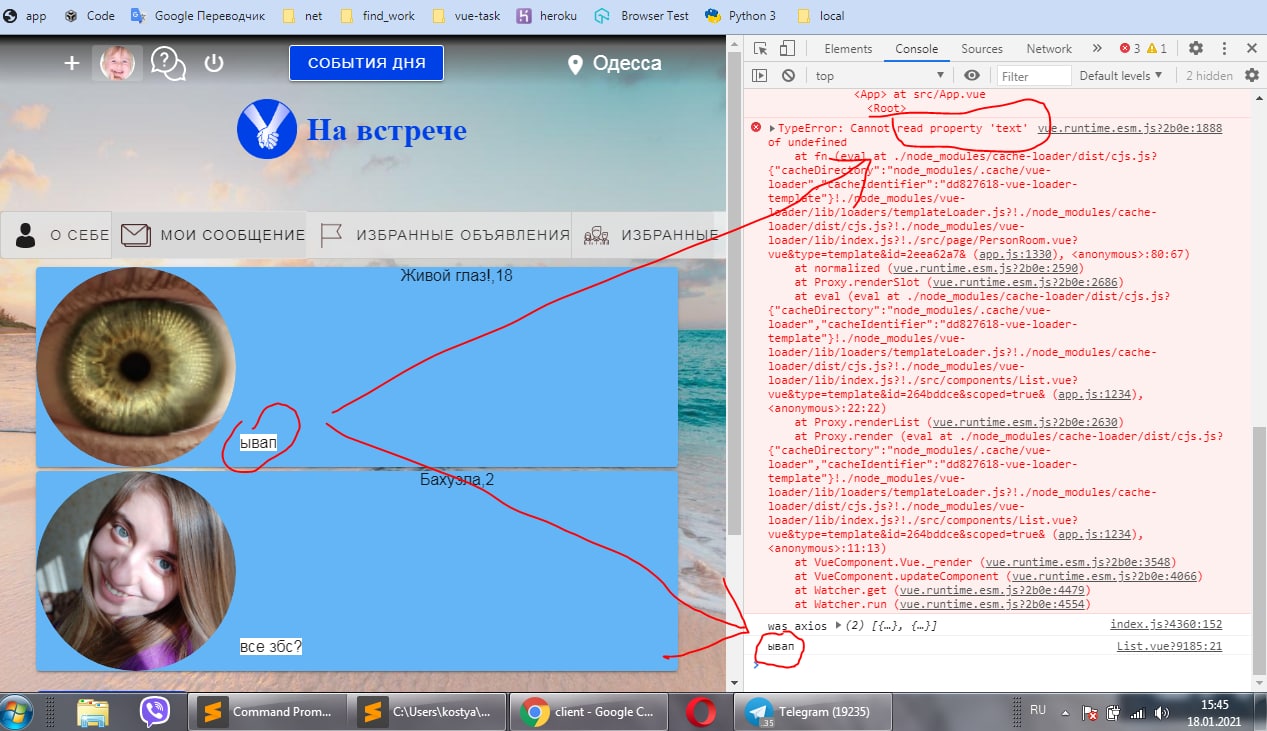Open the heroku bookmark

(546, 15)
